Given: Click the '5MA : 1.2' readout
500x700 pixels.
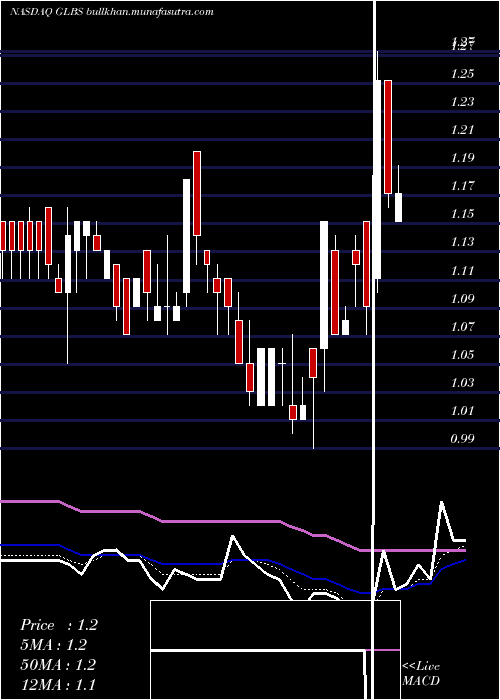Looking at the screenshot, I should pos(53,645).
